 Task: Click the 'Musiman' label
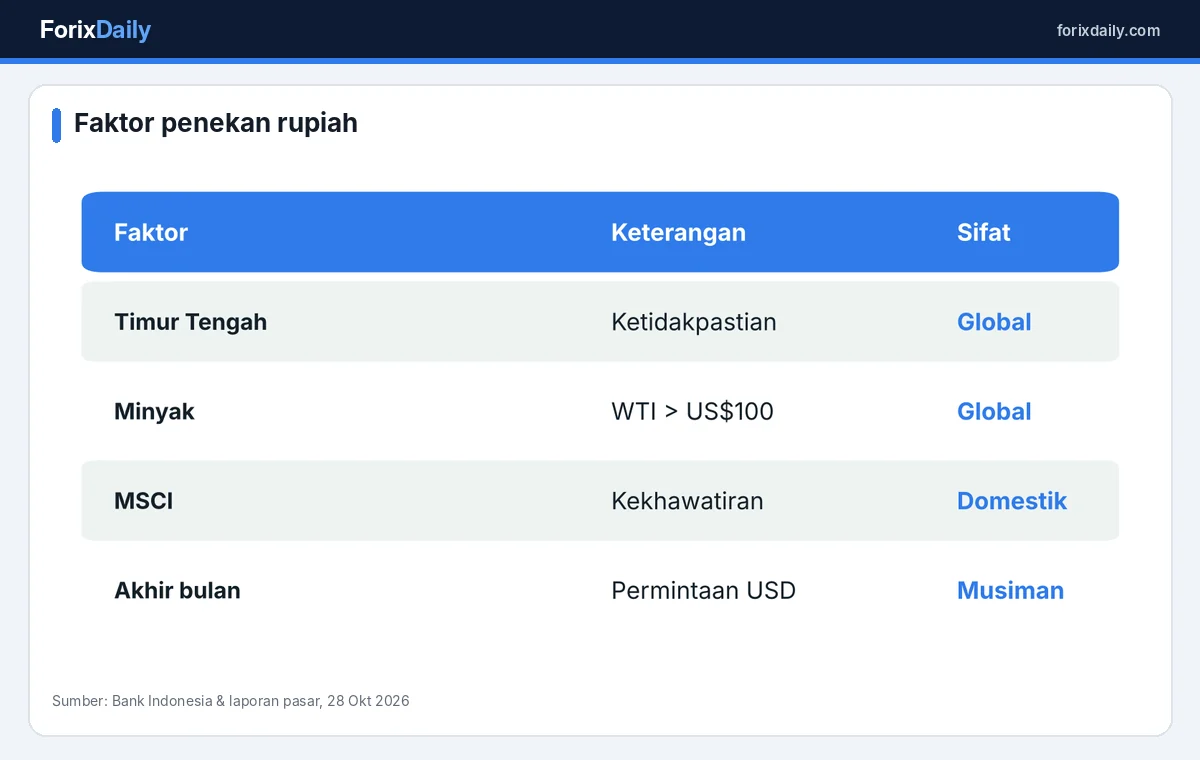(x=1010, y=590)
